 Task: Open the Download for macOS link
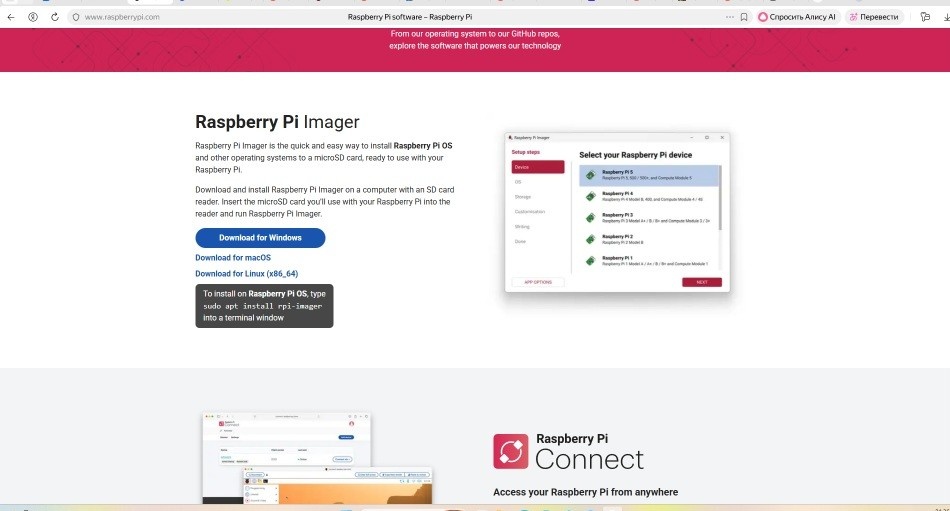click(233, 258)
